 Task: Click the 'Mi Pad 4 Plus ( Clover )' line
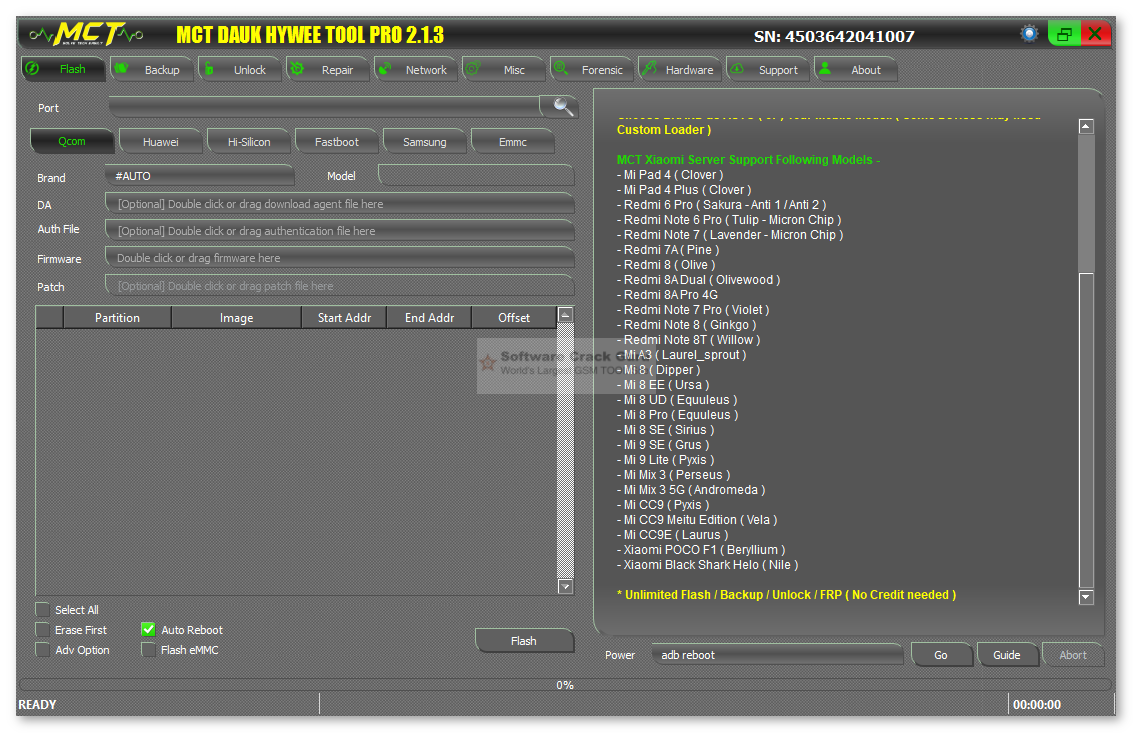[684, 189]
